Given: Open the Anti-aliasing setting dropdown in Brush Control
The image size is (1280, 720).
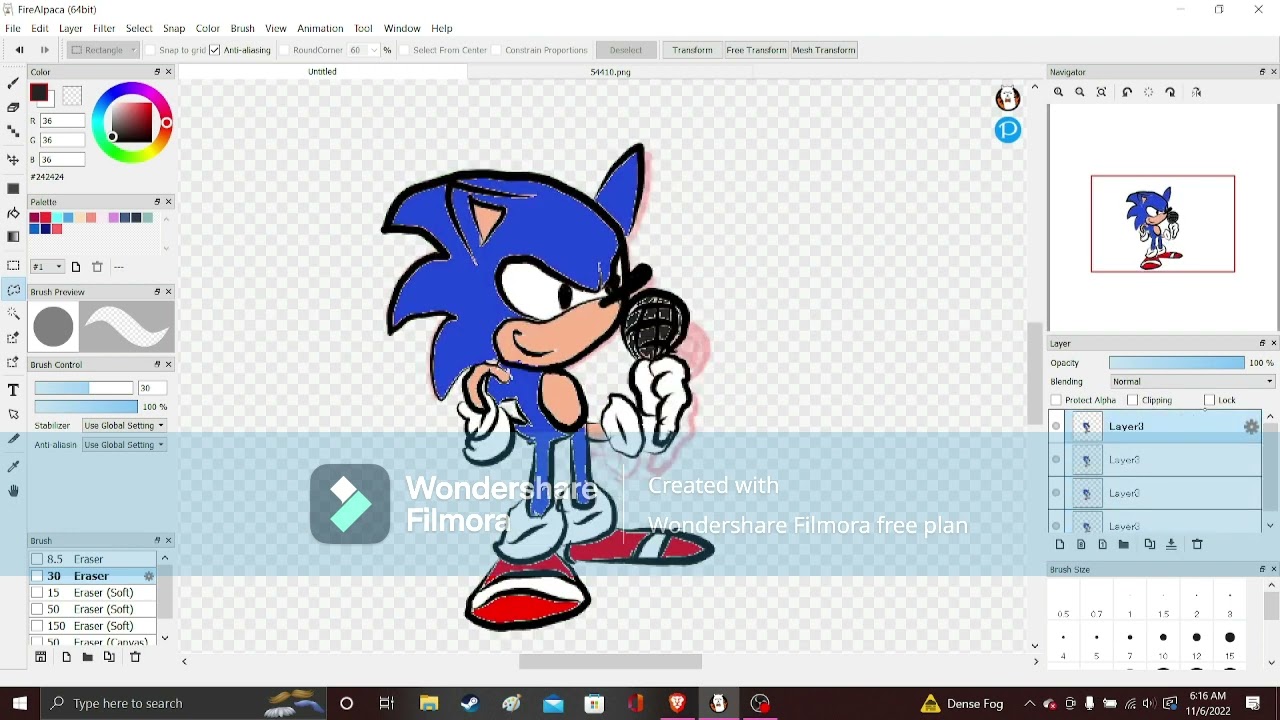Looking at the screenshot, I should click(x=124, y=445).
